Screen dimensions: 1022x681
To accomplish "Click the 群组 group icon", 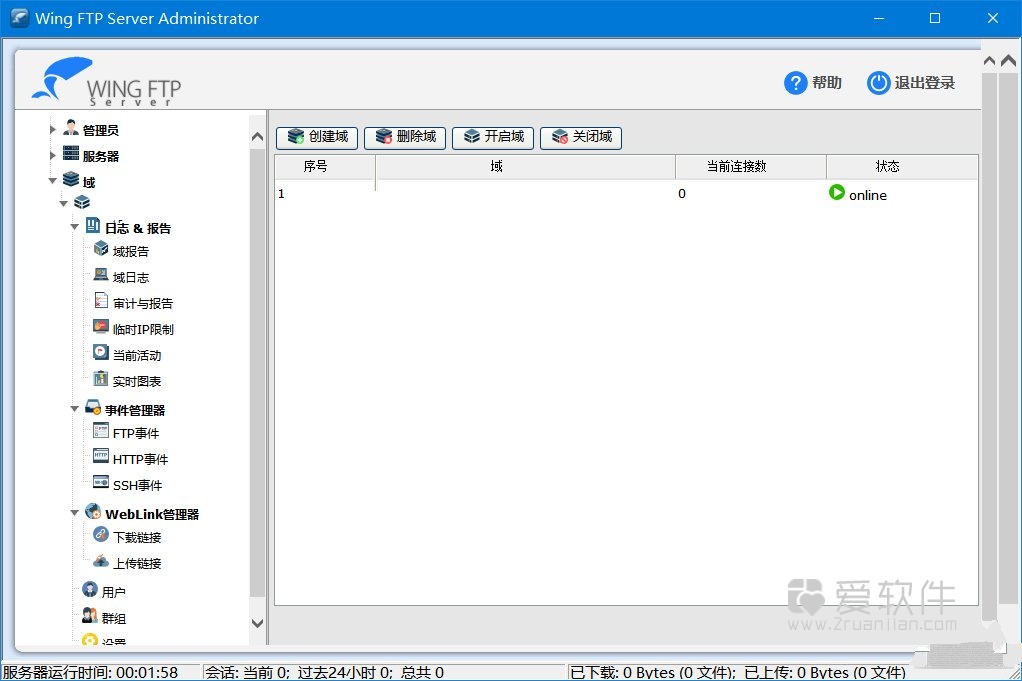I will [x=90, y=615].
